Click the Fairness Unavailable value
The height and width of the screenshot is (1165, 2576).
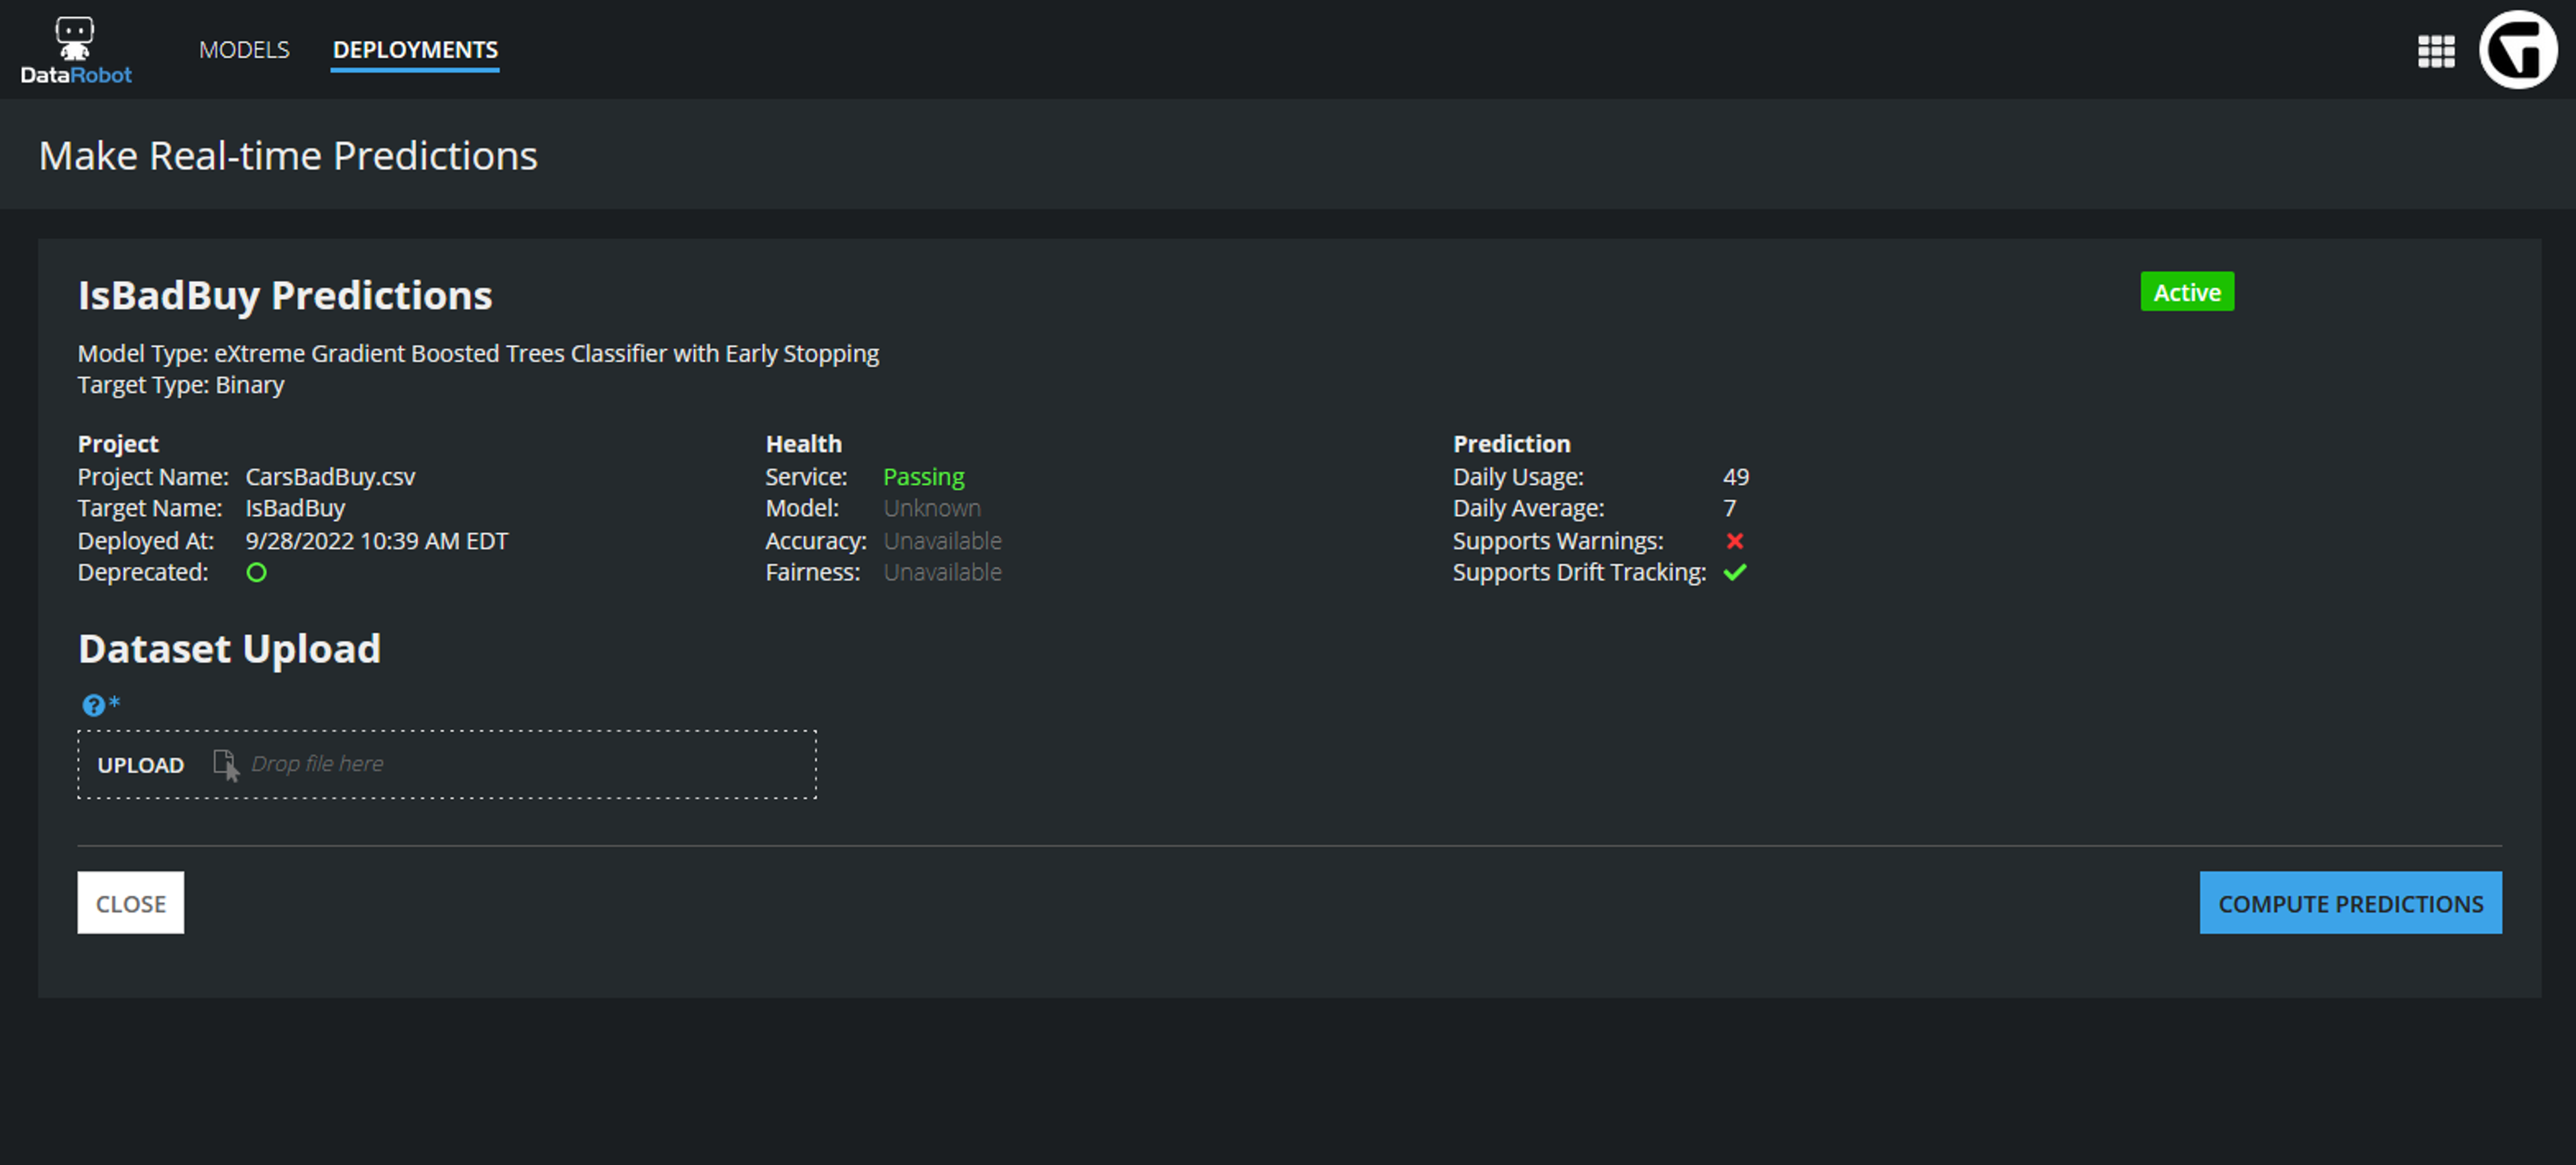943,573
